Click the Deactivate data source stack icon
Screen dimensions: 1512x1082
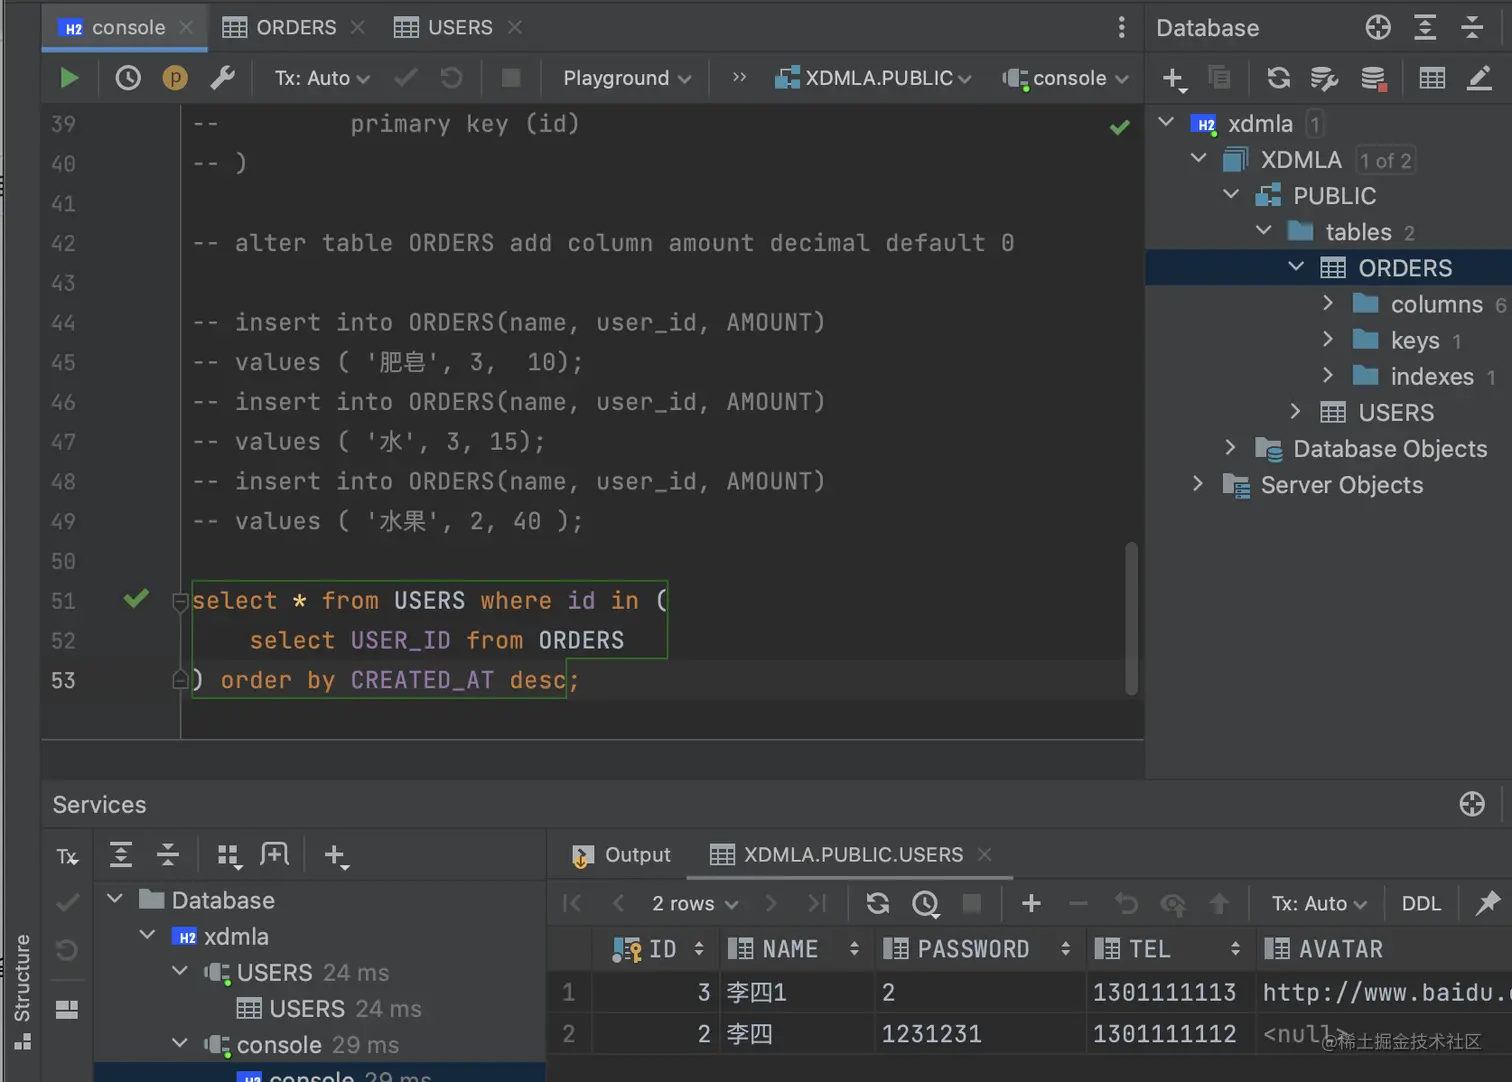[x=1373, y=78]
